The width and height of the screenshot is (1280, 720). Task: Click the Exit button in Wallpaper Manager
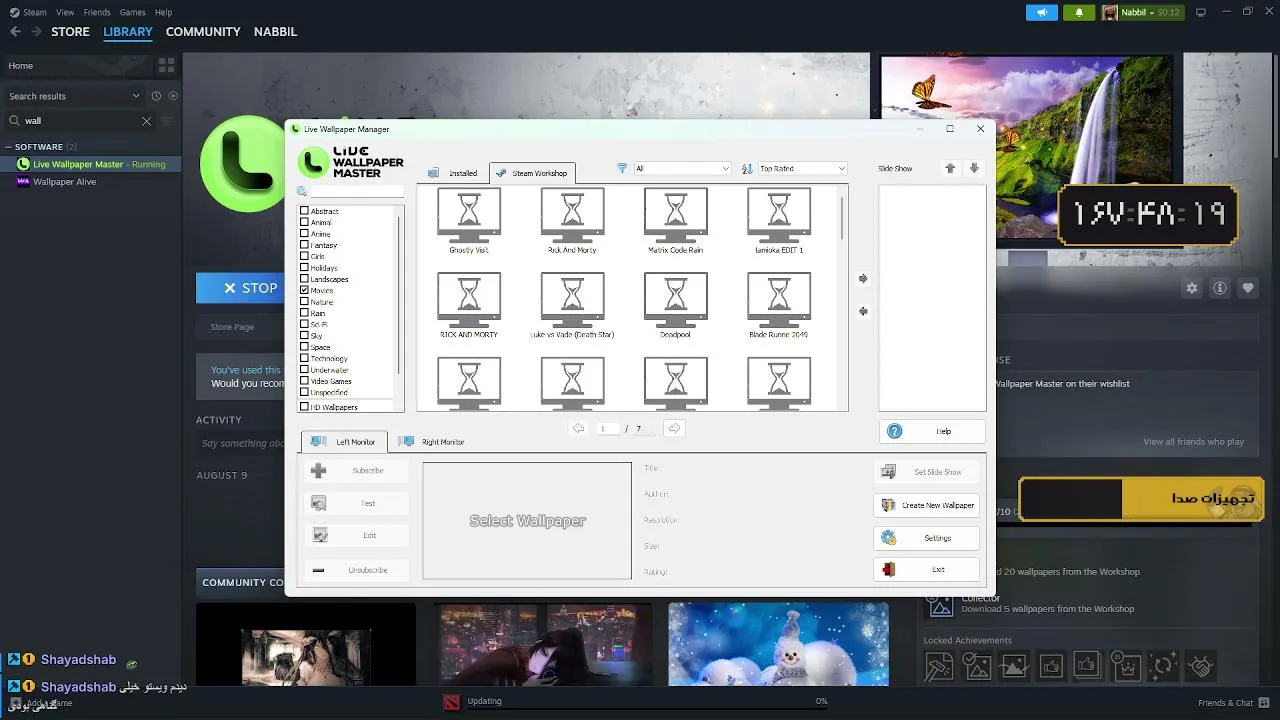(927, 569)
